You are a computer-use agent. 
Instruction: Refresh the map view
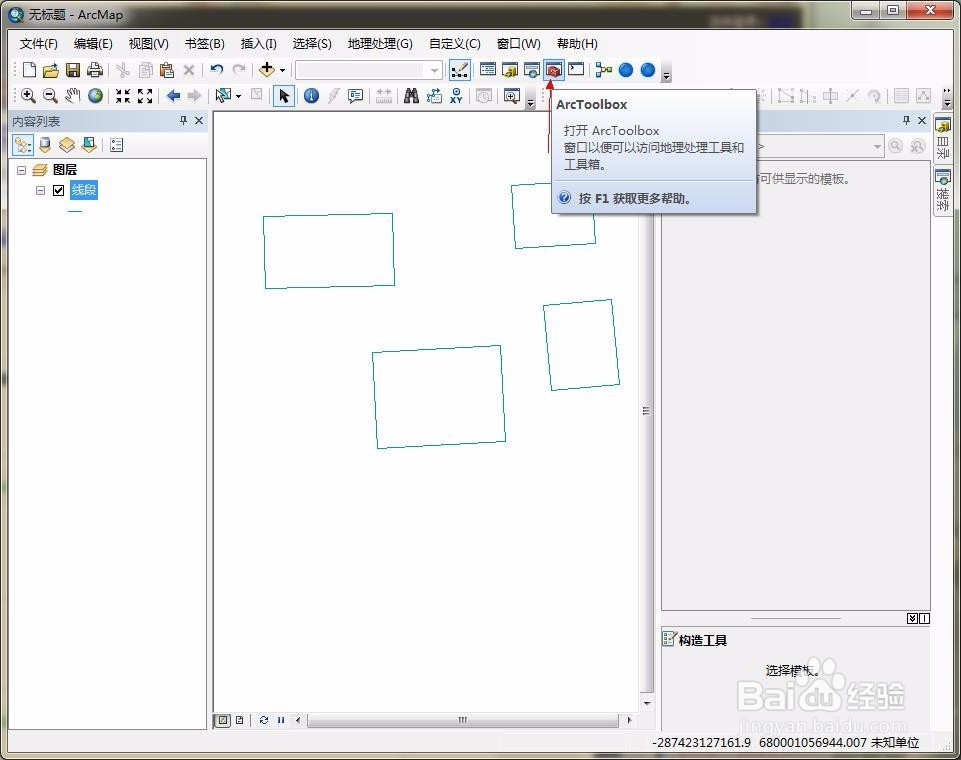(264, 720)
